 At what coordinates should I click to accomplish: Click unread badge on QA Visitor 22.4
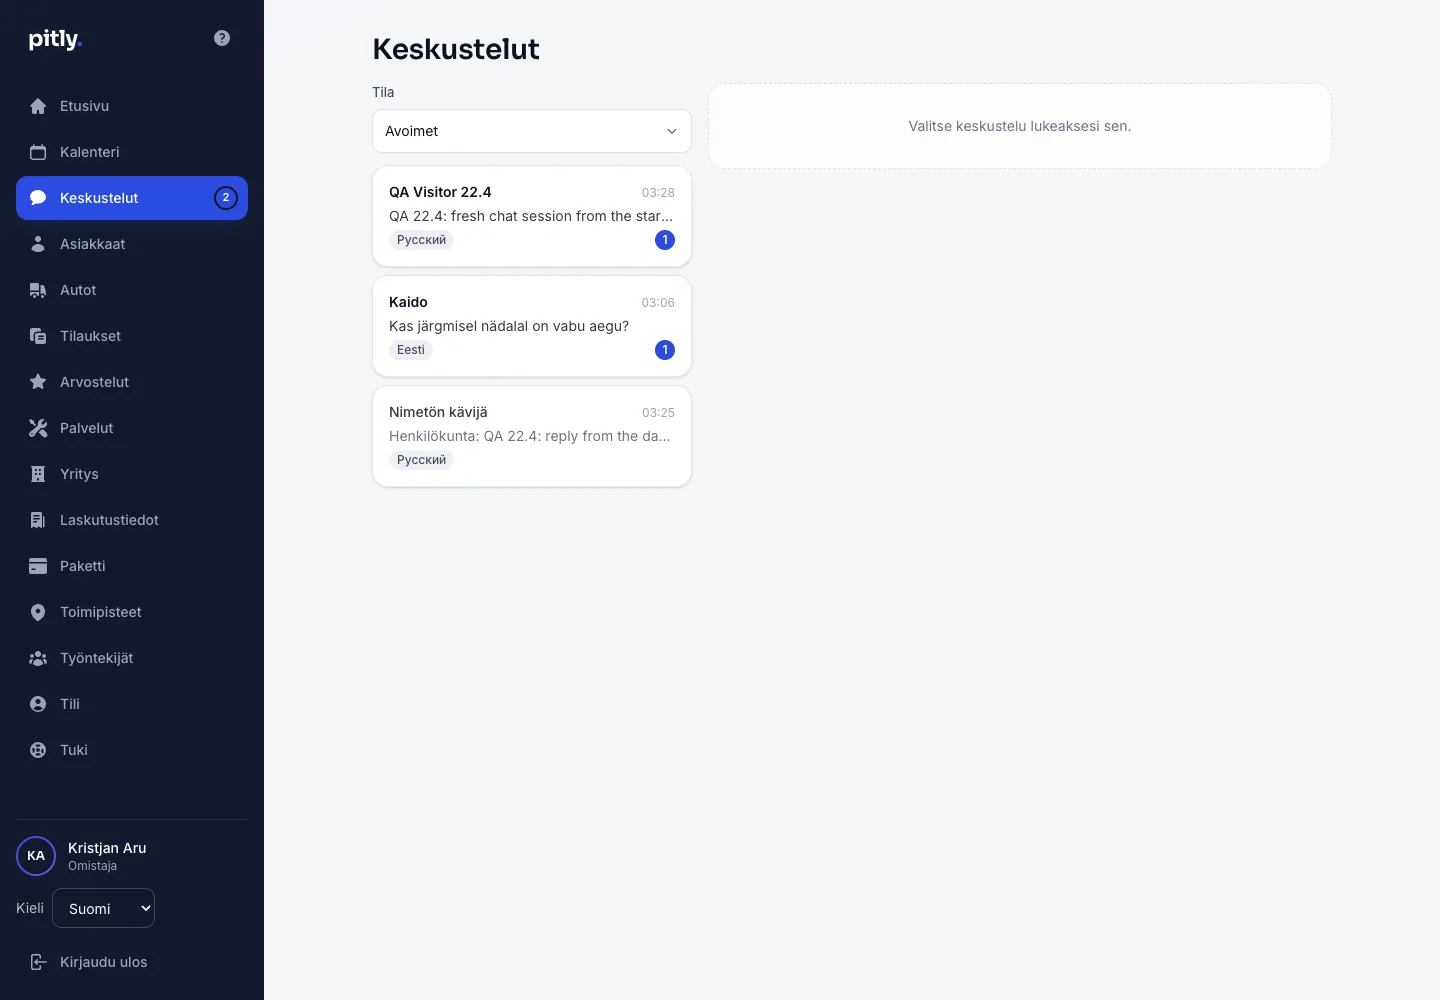[665, 240]
